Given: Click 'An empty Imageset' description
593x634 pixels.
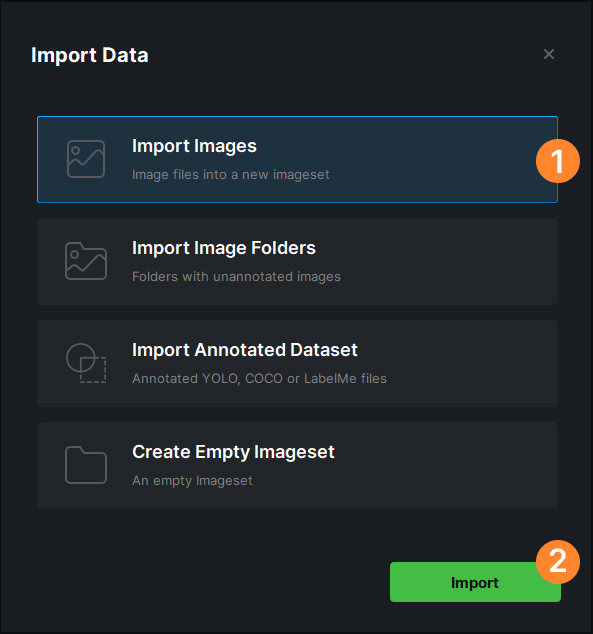Looking at the screenshot, I should point(192,480).
